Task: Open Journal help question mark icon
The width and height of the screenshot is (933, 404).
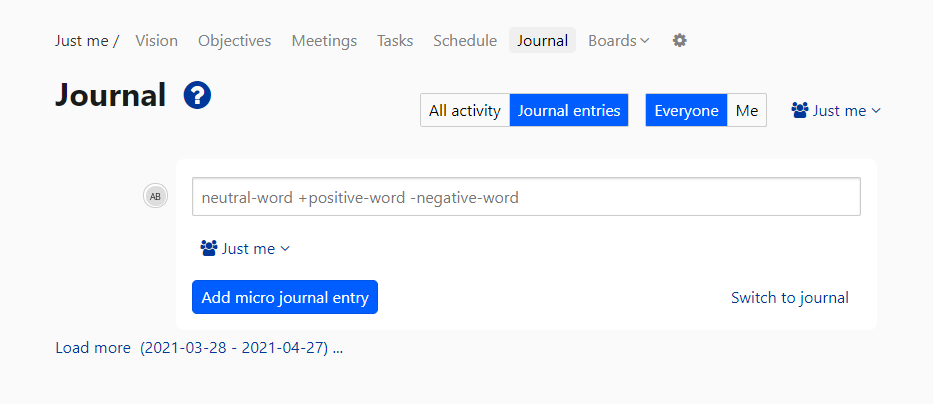Action: coord(197,95)
